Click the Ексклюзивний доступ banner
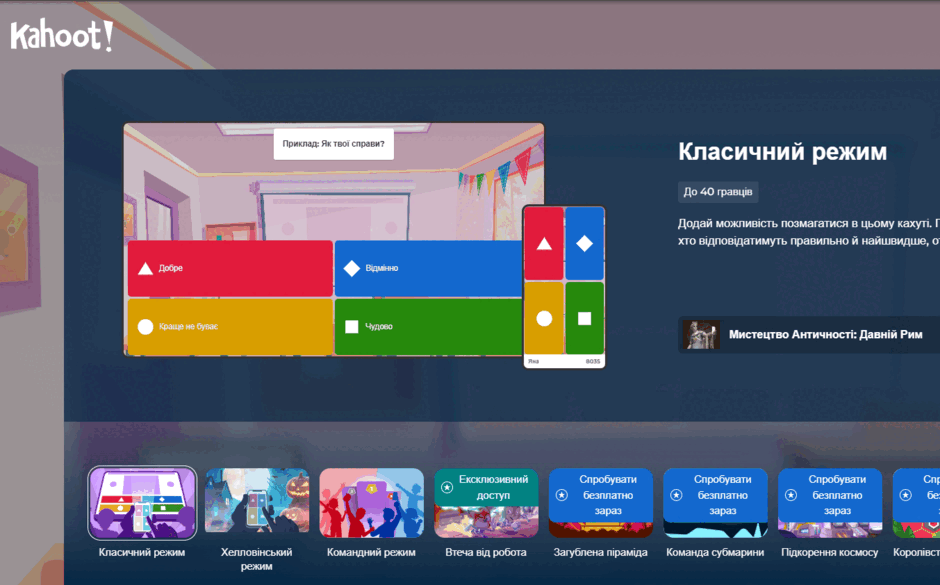The image size is (940, 585). tap(486, 487)
